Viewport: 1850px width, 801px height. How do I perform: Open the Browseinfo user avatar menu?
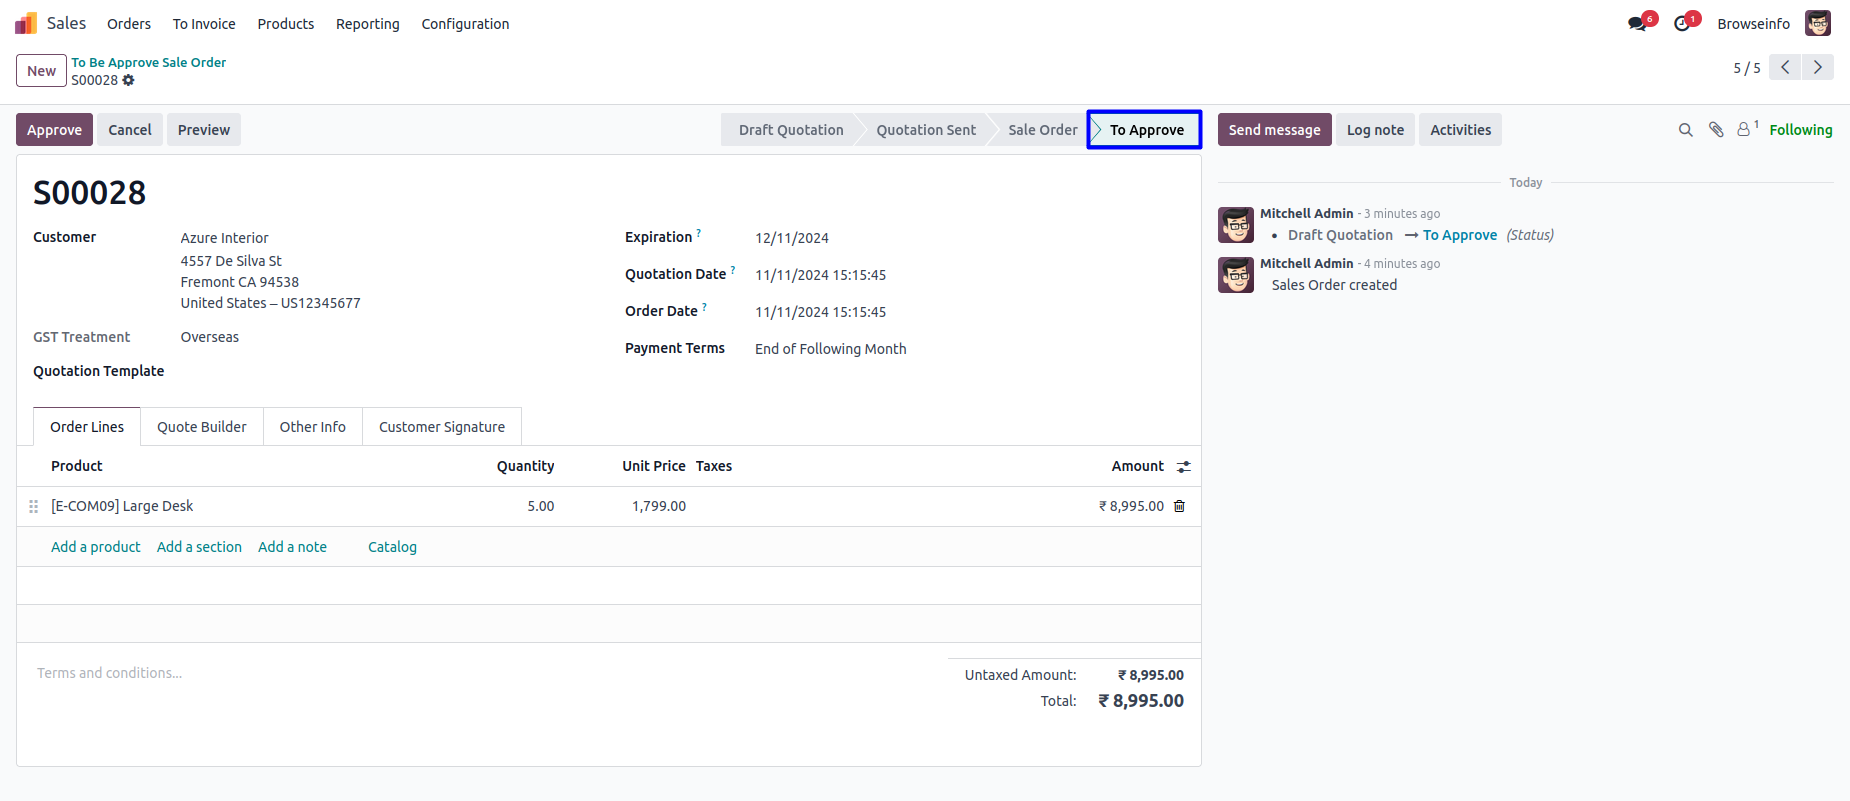click(x=1817, y=23)
